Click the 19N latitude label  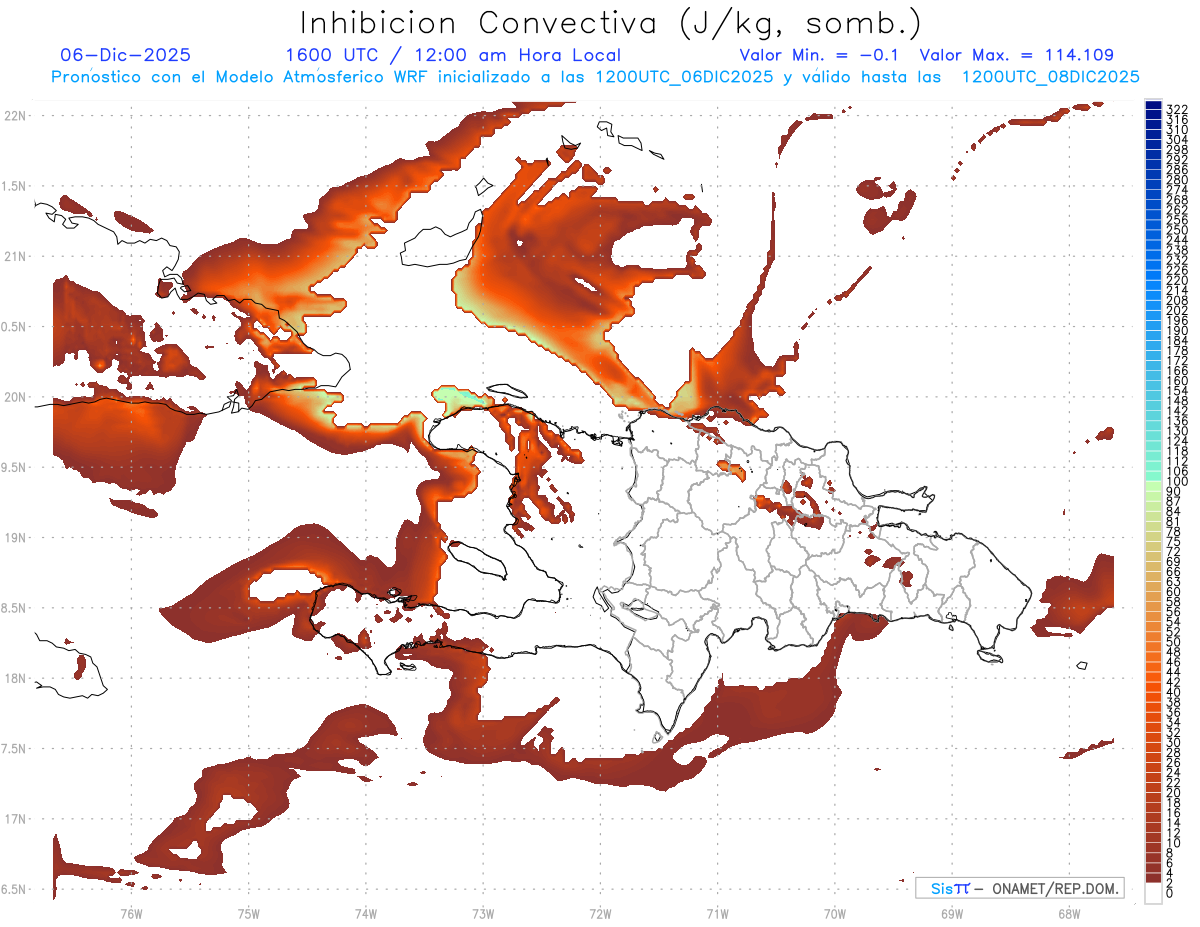15,537
